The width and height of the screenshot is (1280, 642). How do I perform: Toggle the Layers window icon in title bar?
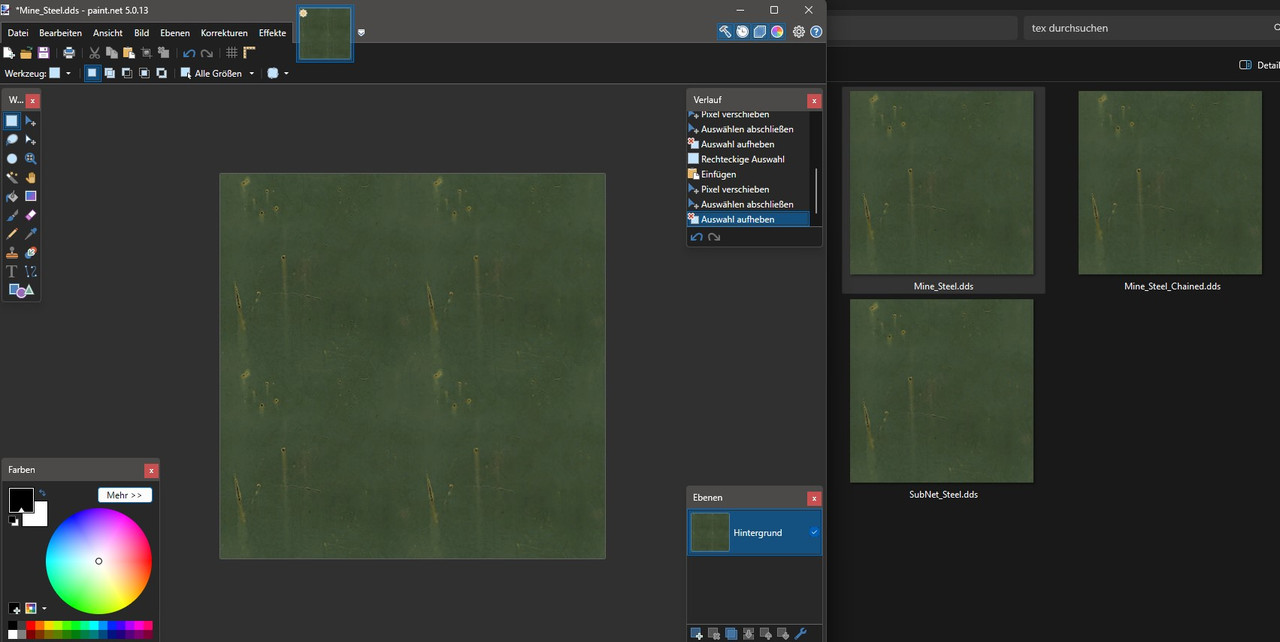point(759,32)
